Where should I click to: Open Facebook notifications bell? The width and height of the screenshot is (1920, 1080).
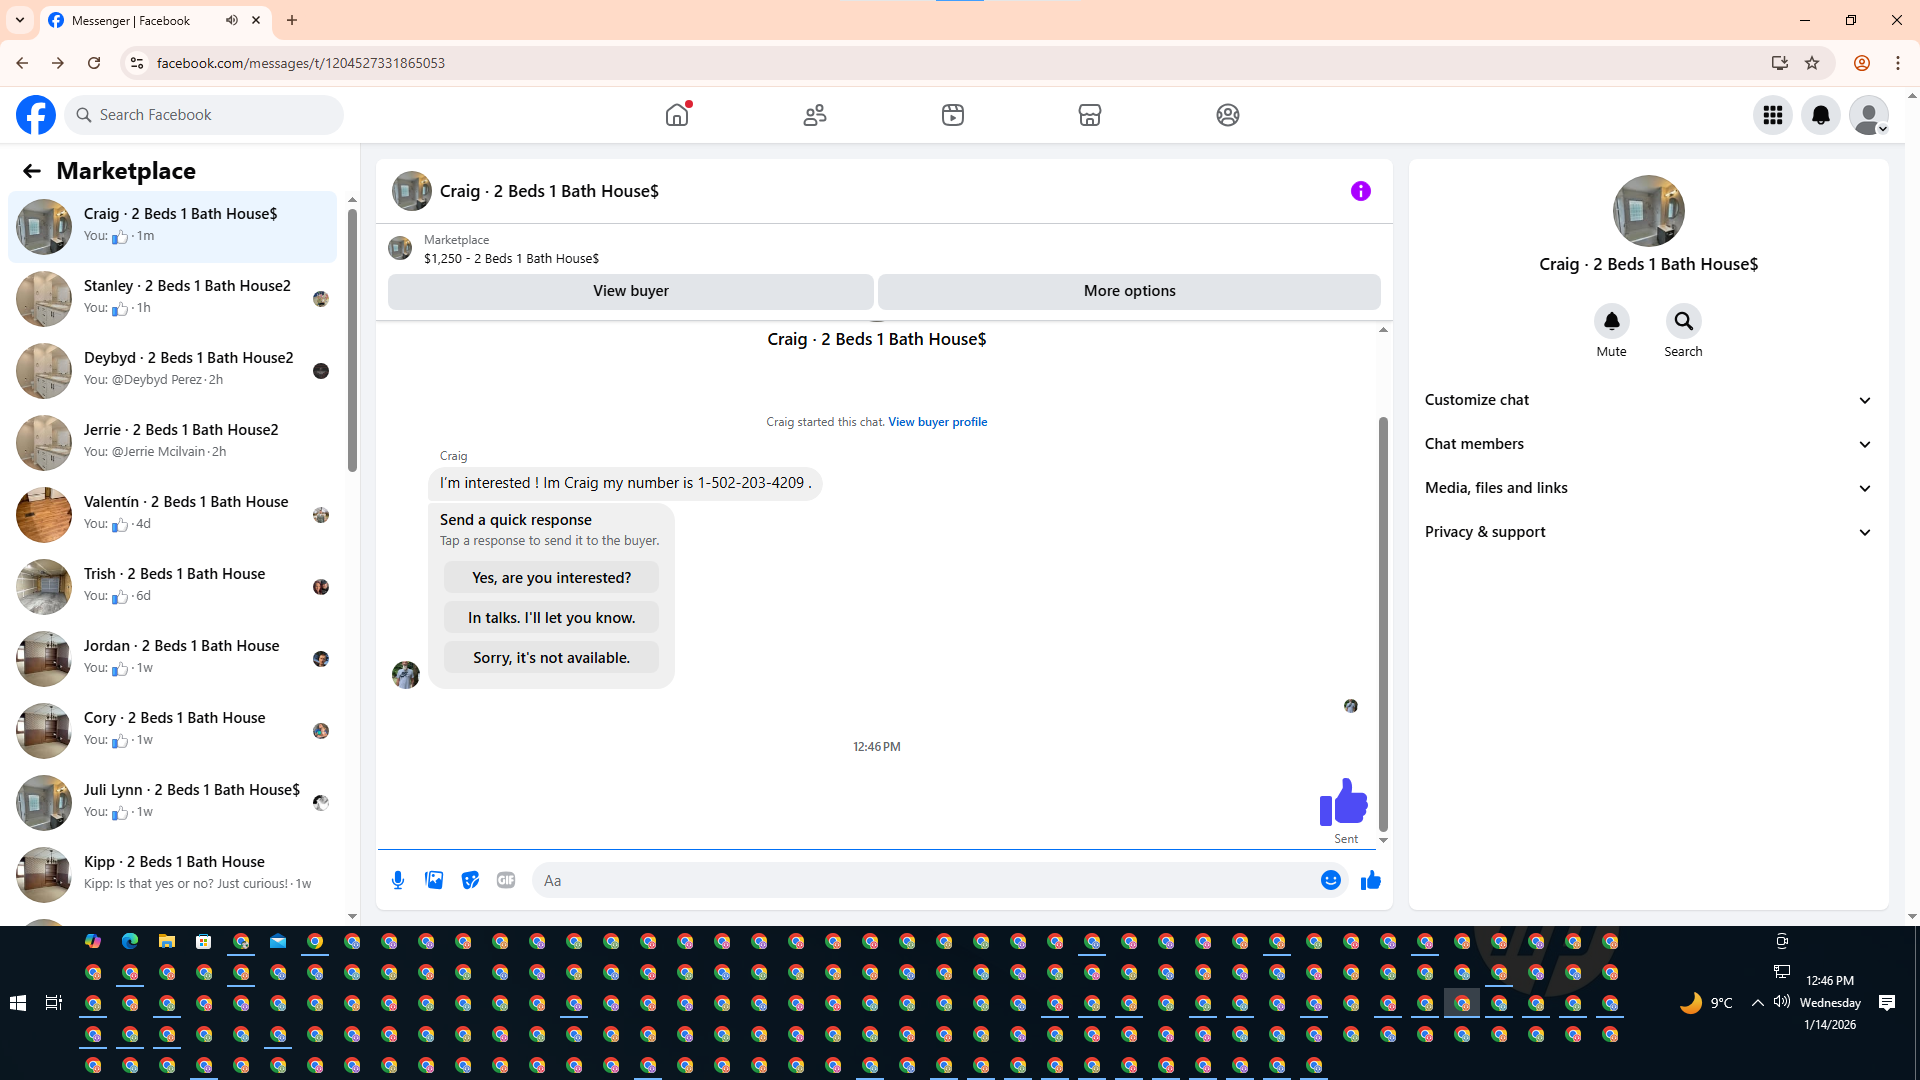(1820, 115)
